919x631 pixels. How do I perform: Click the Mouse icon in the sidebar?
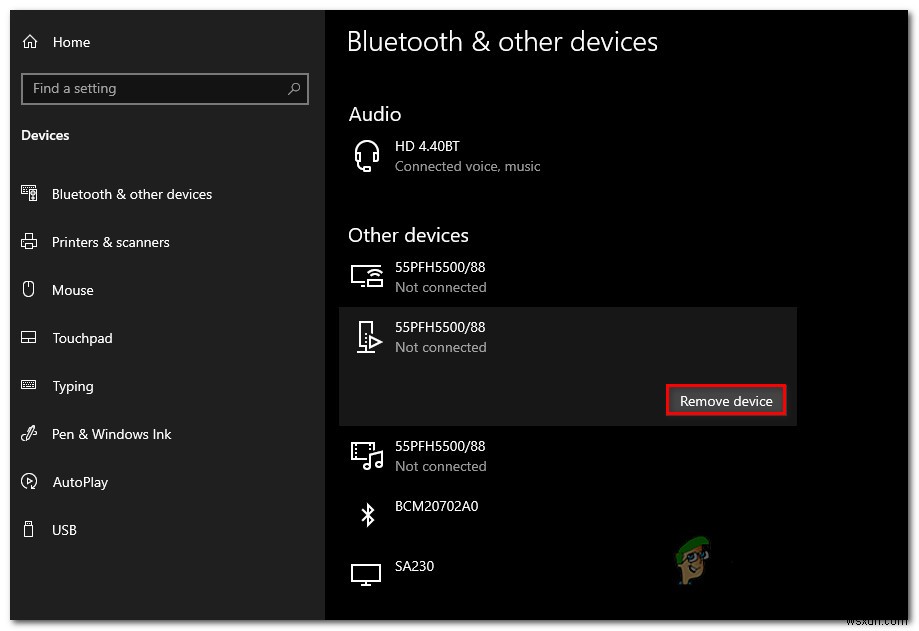(x=28, y=290)
